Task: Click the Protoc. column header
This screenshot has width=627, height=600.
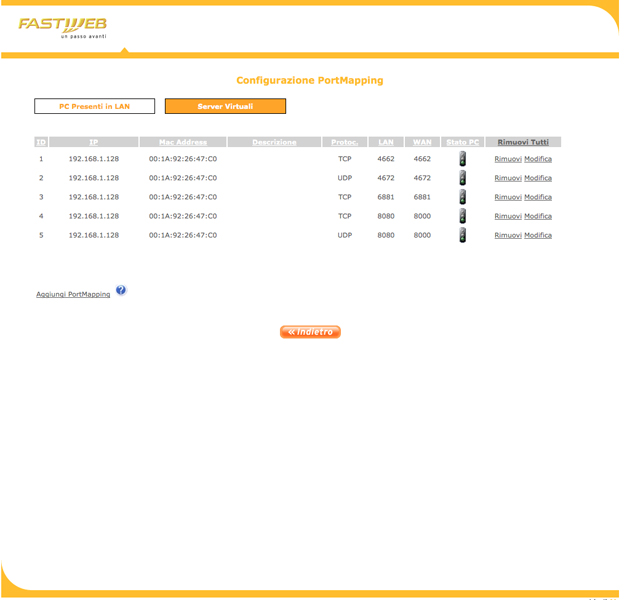Action: pyautogui.click(x=344, y=142)
